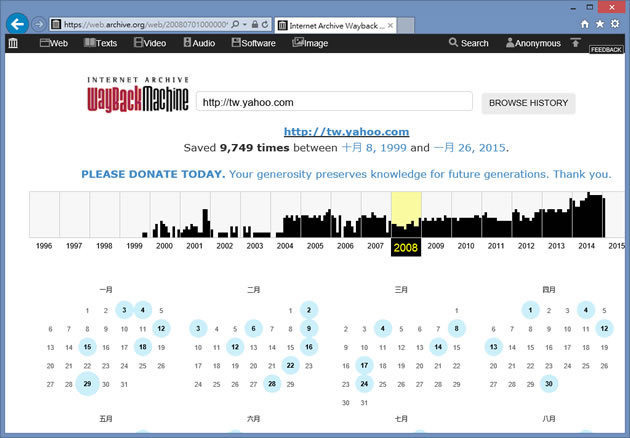Open the first capture date 8, 1999 link
This screenshot has width=630, height=438.
pos(374,148)
